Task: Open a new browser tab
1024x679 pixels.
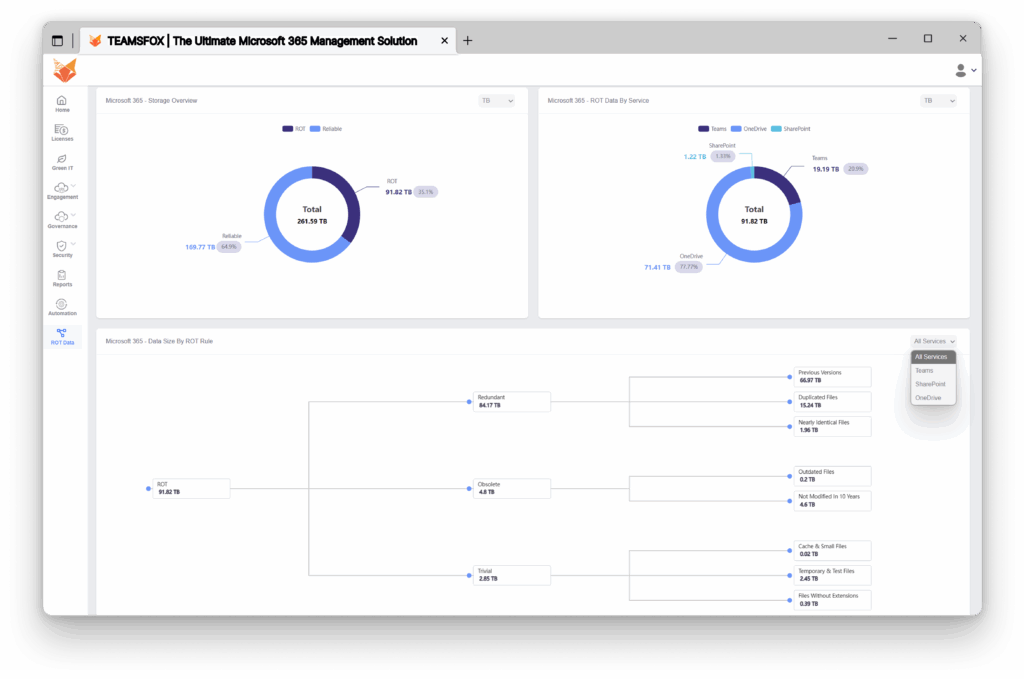Action: 468,40
